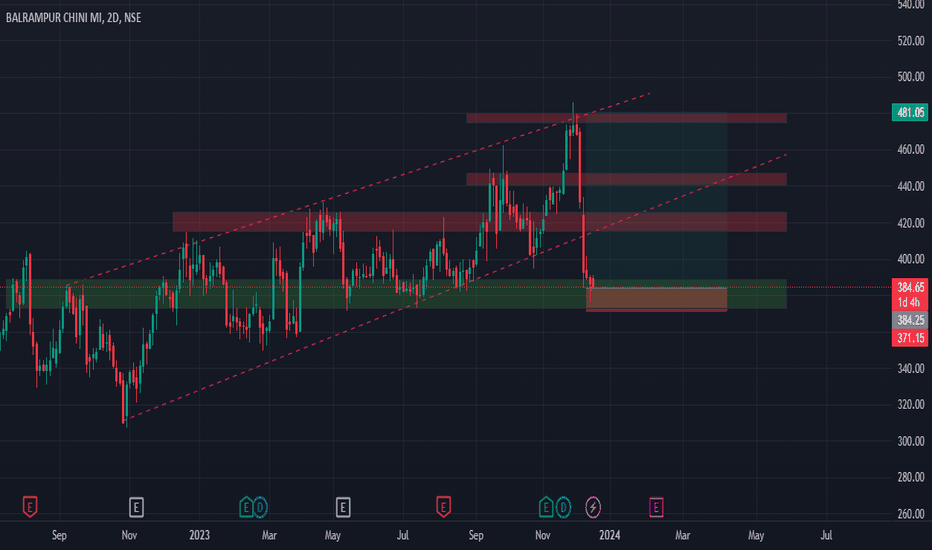The image size is (932, 550).
Task: Click the 500.00 price axis label
Action: pyautogui.click(x=911, y=77)
